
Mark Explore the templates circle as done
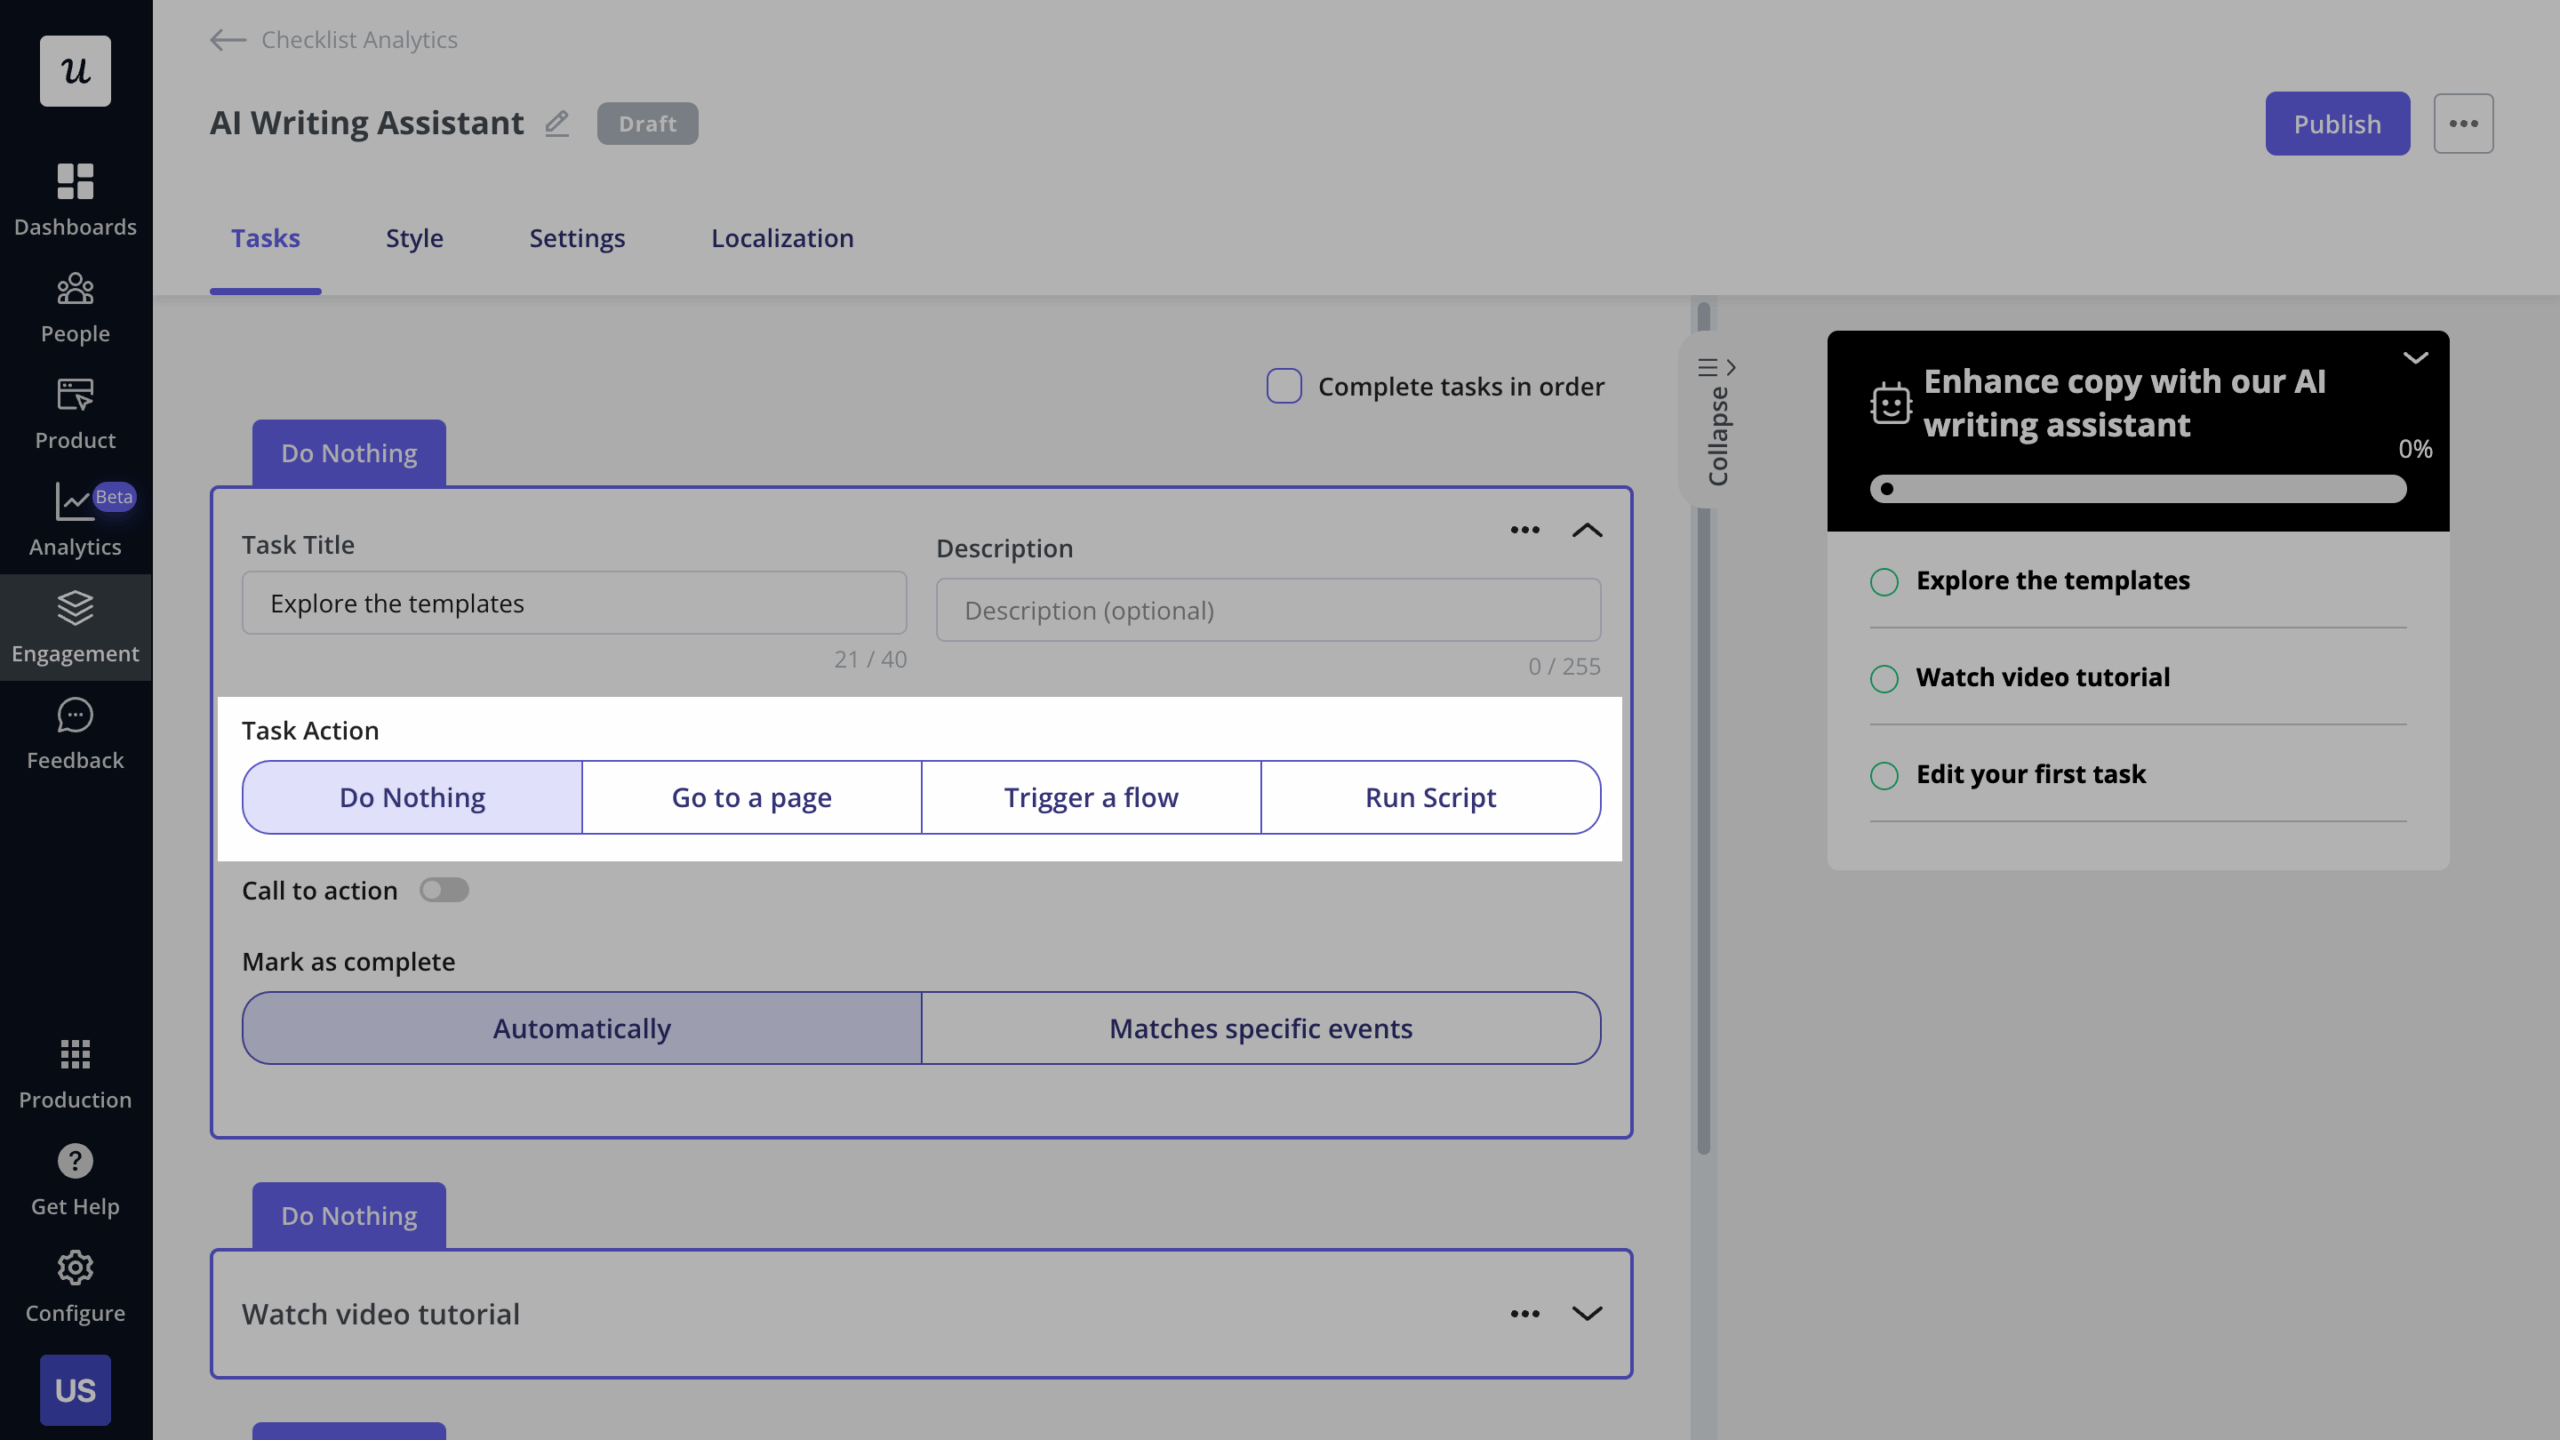pos(1884,581)
